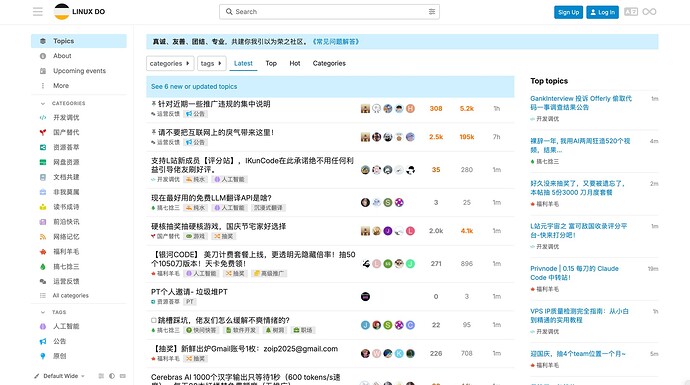The width and height of the screenshot is (690, 385).
Task: Click the 308 replies count on first topic
Action: 436,109
